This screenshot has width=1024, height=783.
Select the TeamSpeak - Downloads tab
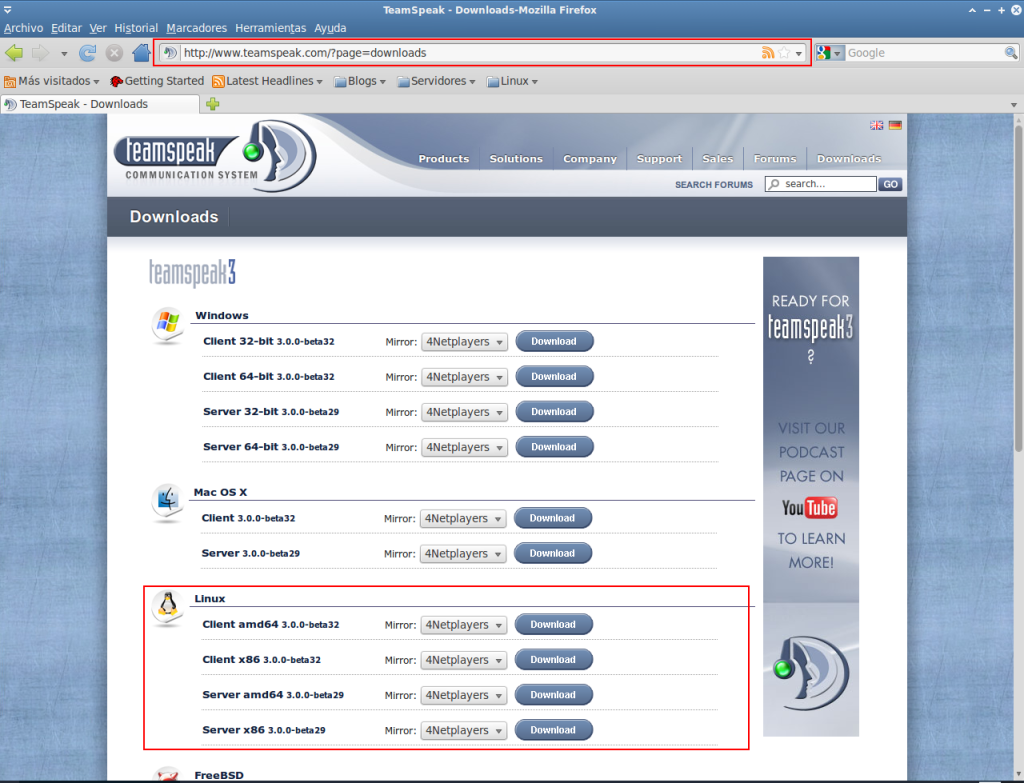click(x=100, y=104)
